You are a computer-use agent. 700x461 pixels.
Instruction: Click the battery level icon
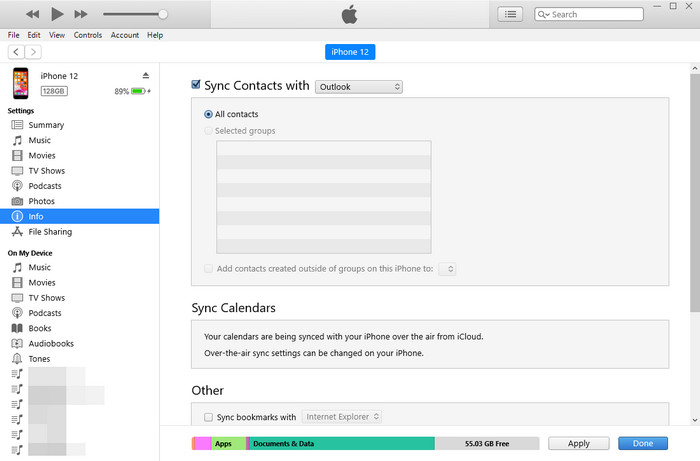(x=138, y=91)
